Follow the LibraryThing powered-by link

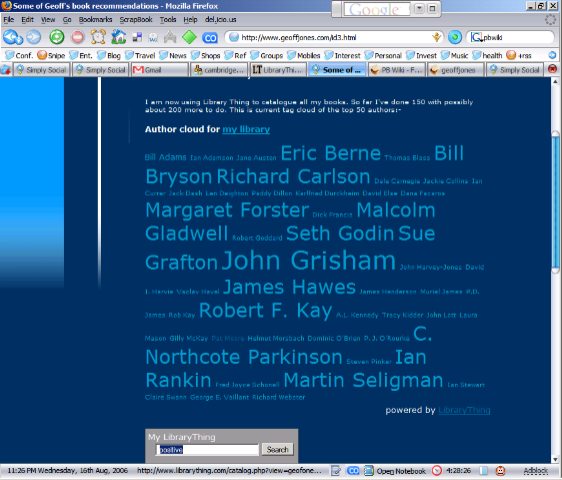(464, 410)
